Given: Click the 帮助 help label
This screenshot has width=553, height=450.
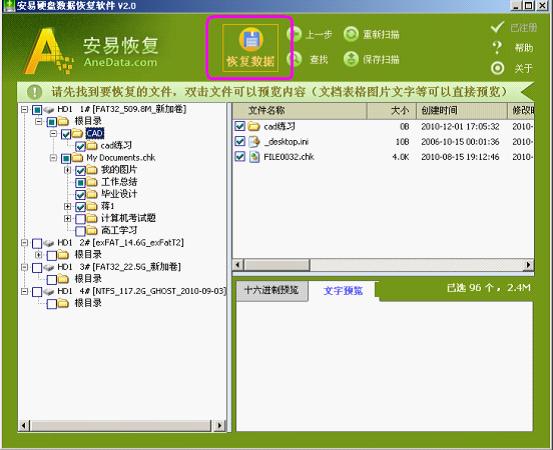Looking at the screenshot, I should (523, 48).
